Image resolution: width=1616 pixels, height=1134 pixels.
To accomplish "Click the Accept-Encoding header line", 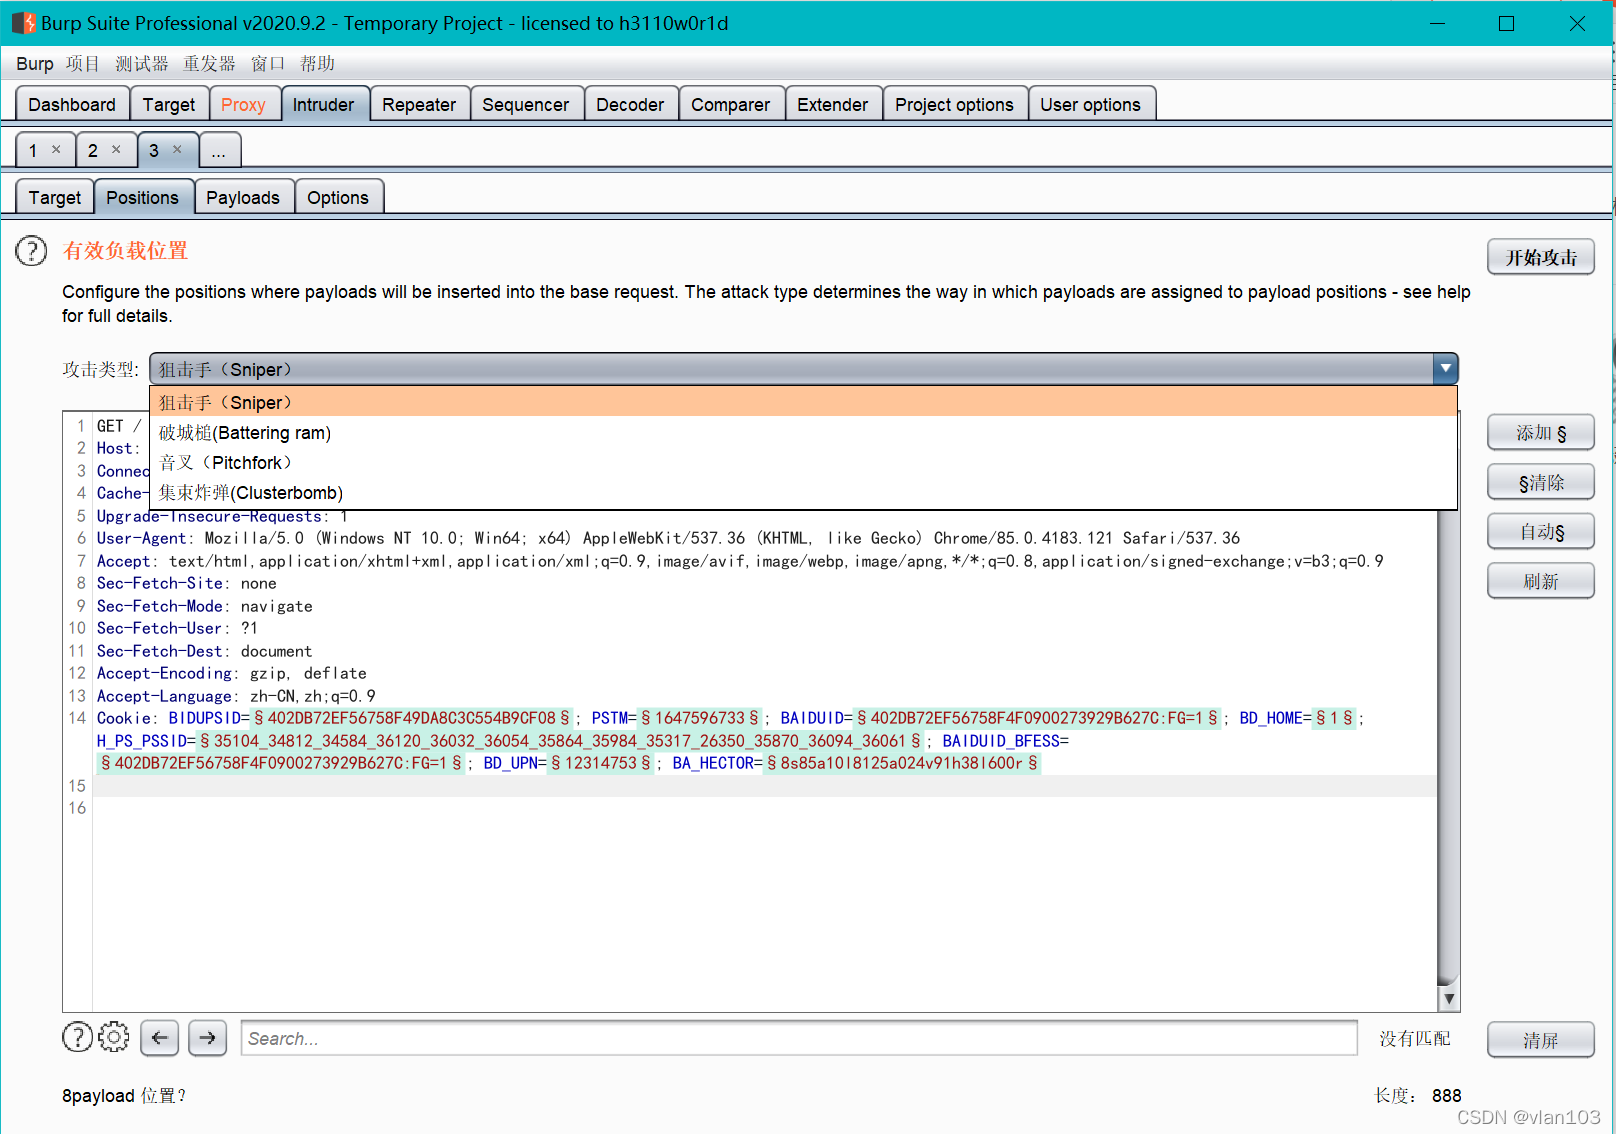I will 231,673.
